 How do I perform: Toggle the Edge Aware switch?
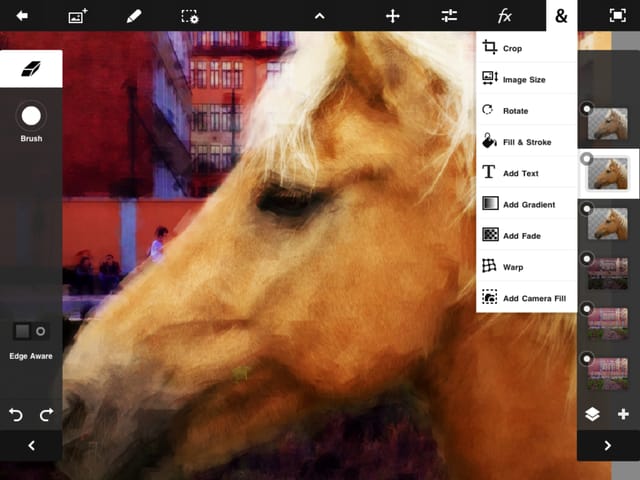click(31, 331)
